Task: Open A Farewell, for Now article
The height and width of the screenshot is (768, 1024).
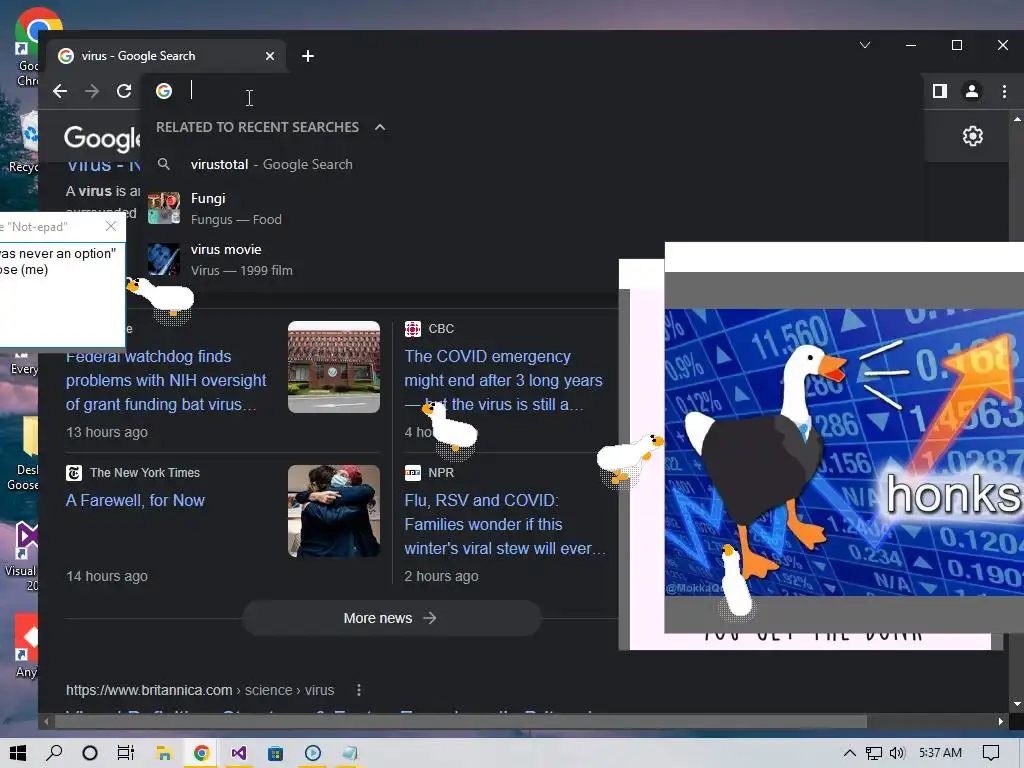Action: click(135, 501)
